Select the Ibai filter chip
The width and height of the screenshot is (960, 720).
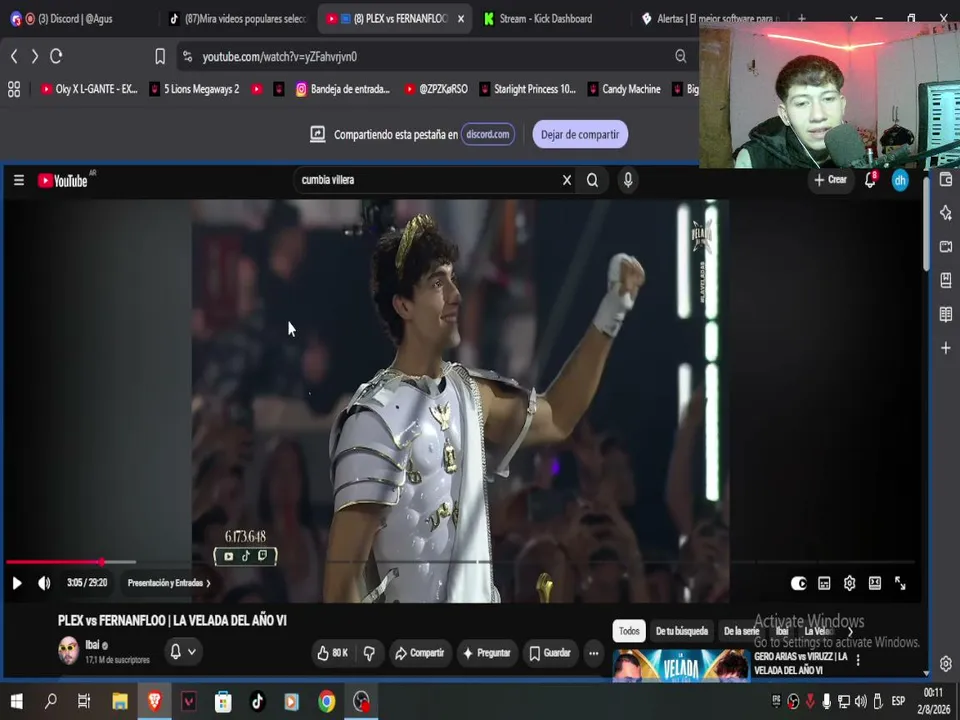pyautogui.click(x=782, y=631)
